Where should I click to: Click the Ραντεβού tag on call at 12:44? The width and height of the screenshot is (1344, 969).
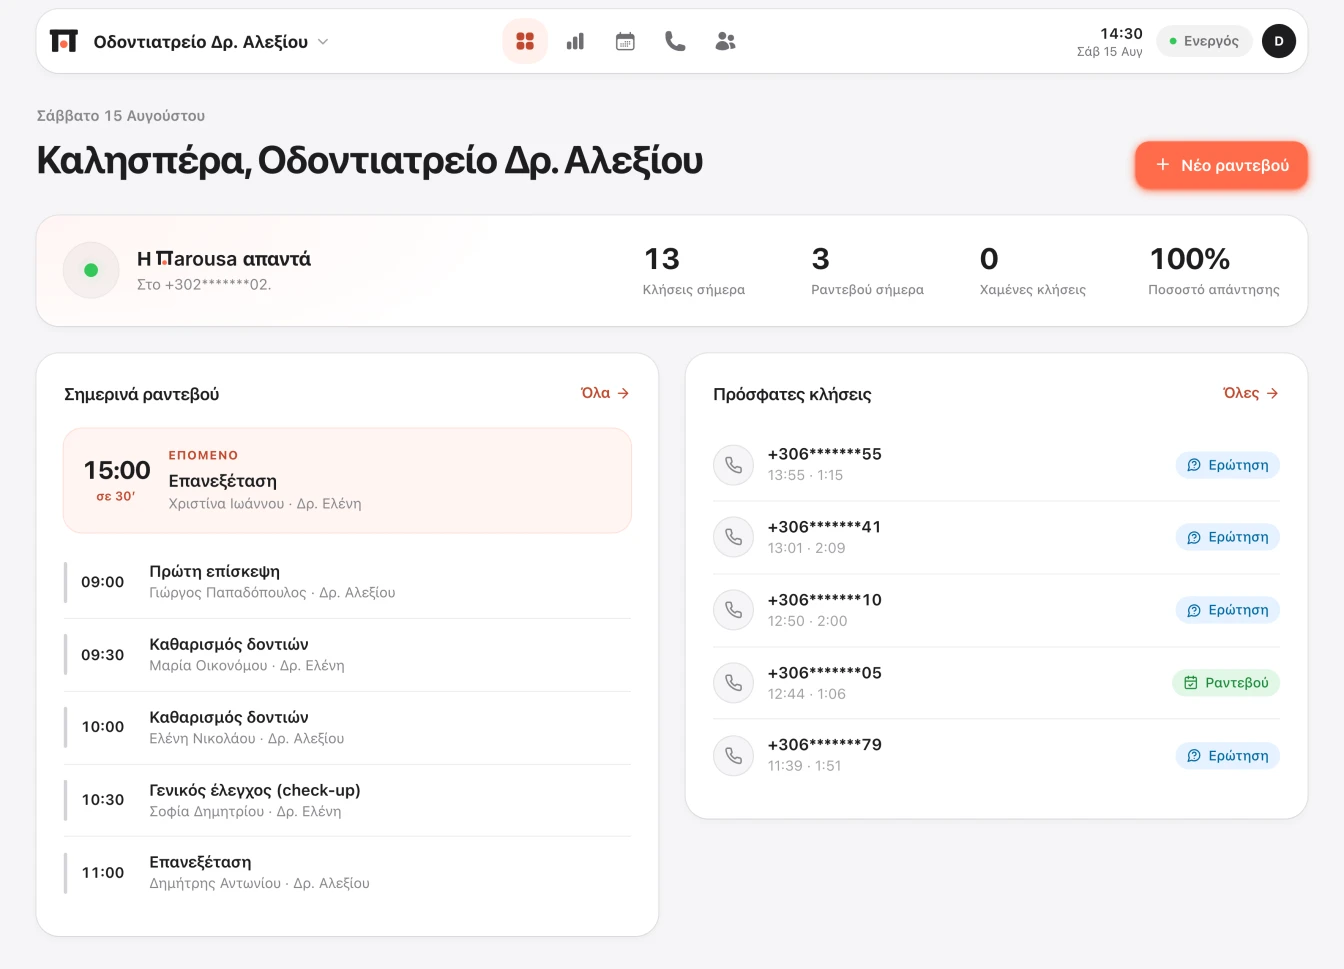[x=1226, y=683]
